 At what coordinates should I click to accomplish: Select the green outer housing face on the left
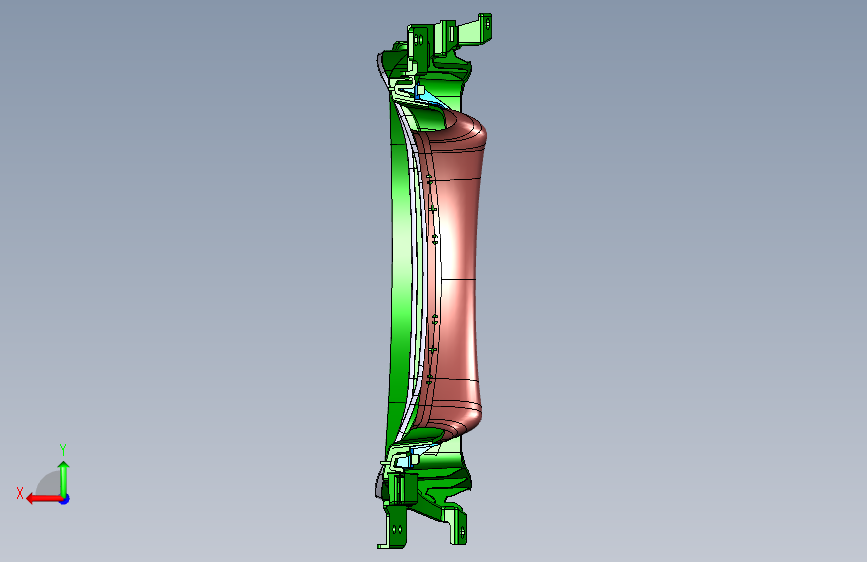pyautogui.click(x=399, y=266)
